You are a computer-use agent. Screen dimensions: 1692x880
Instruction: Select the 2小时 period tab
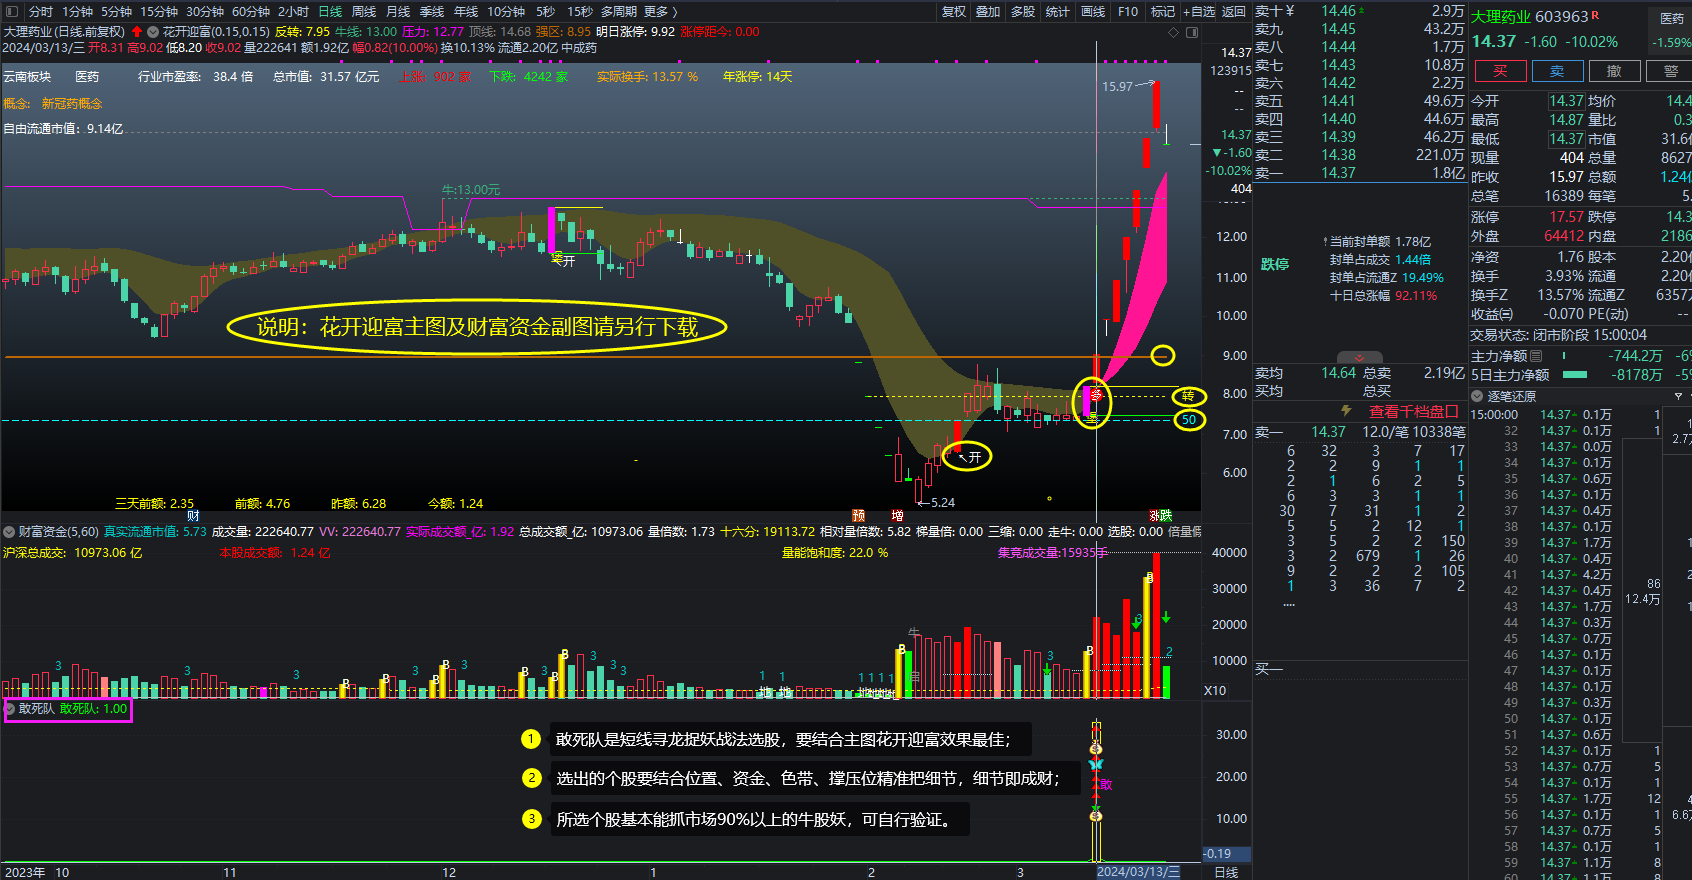pyautogui.click(x=293, y=11)
